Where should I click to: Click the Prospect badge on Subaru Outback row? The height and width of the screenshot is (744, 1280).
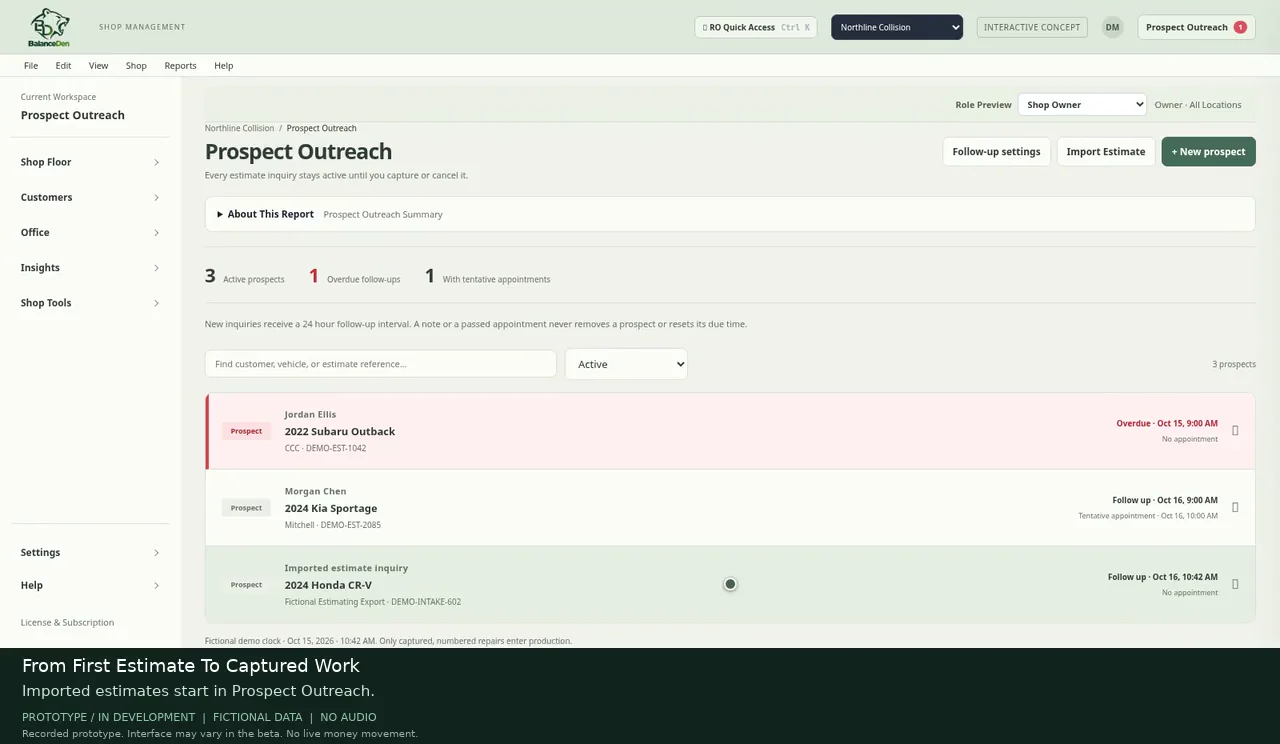point(246,431)
